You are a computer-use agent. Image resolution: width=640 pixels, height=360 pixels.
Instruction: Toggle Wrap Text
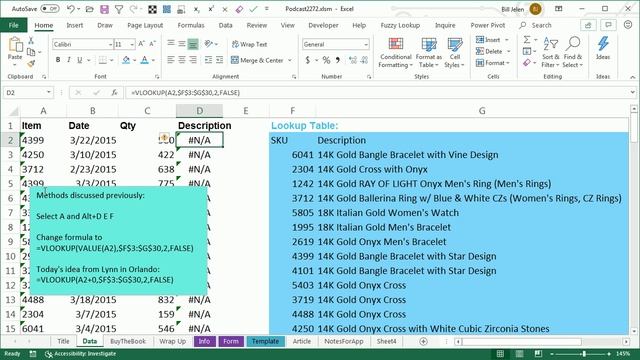tap(249, 44)
